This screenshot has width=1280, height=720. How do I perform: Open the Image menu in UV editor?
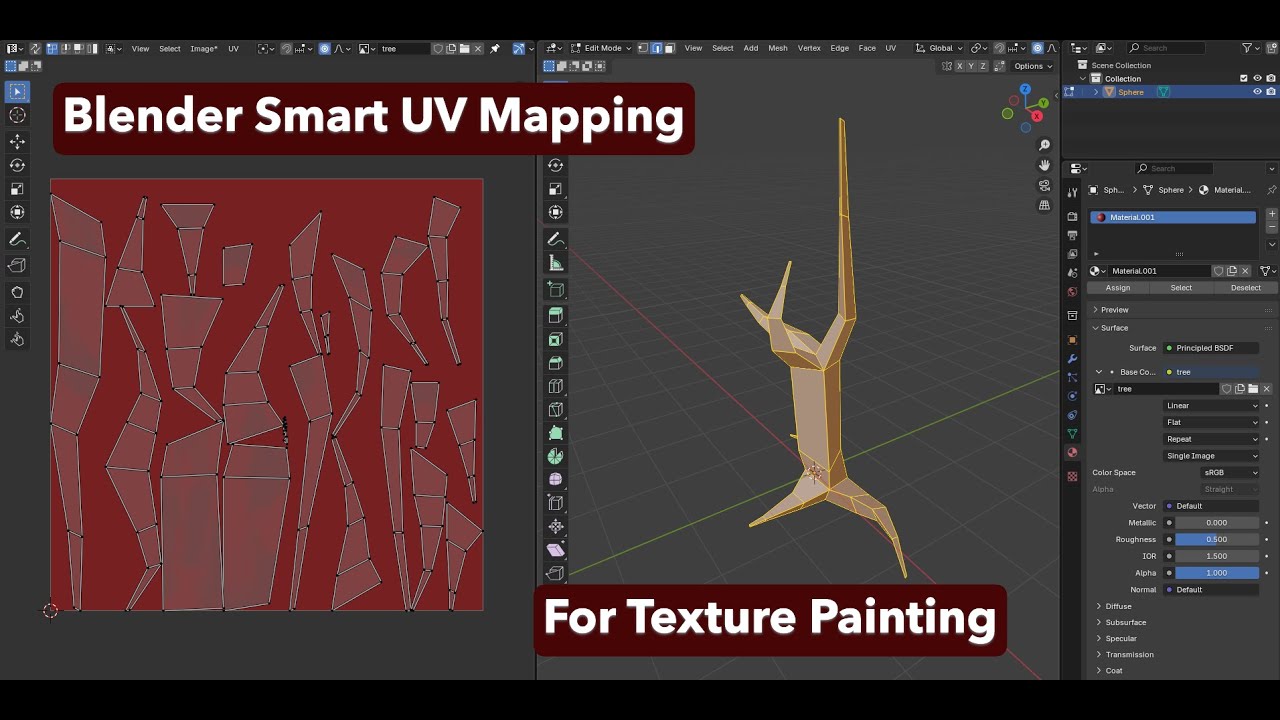click(204, 48)
